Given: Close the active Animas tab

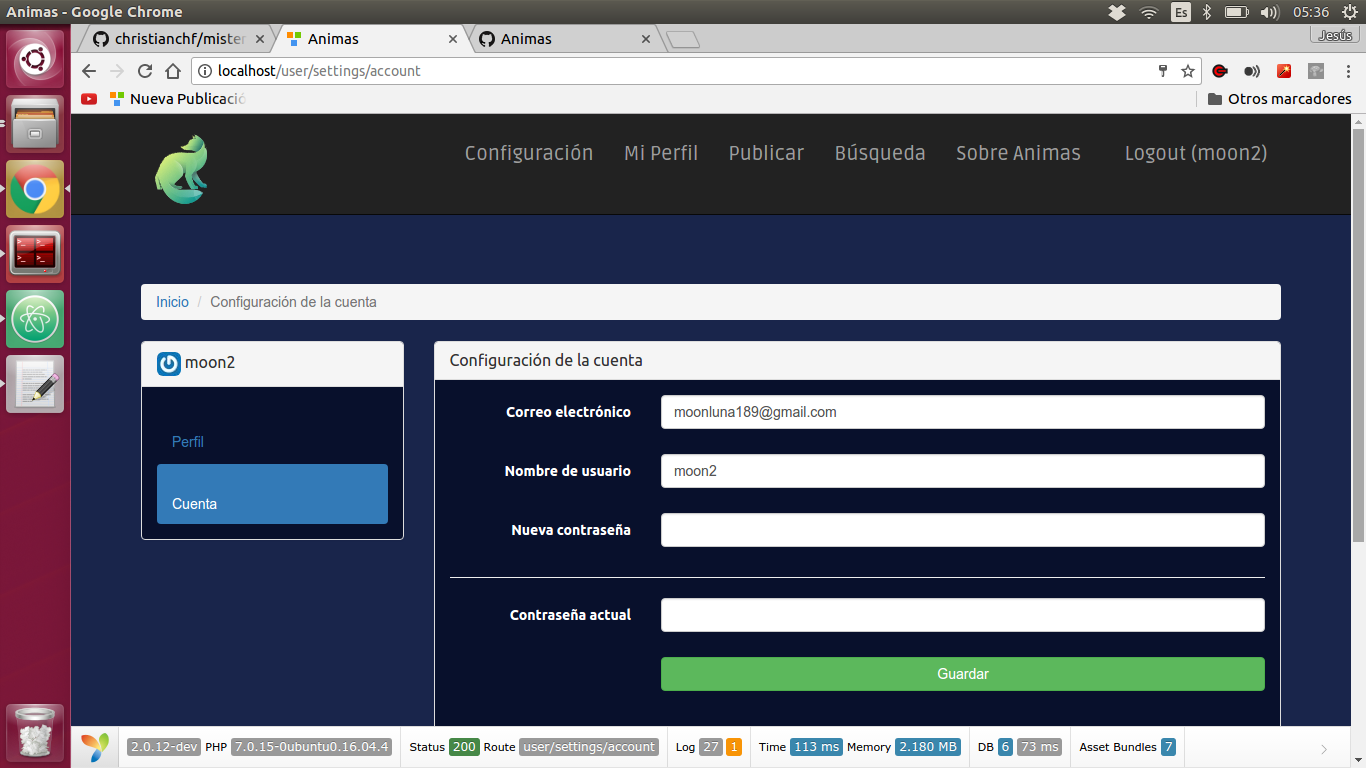Looking at the screenshot, I should pos(452,39).
